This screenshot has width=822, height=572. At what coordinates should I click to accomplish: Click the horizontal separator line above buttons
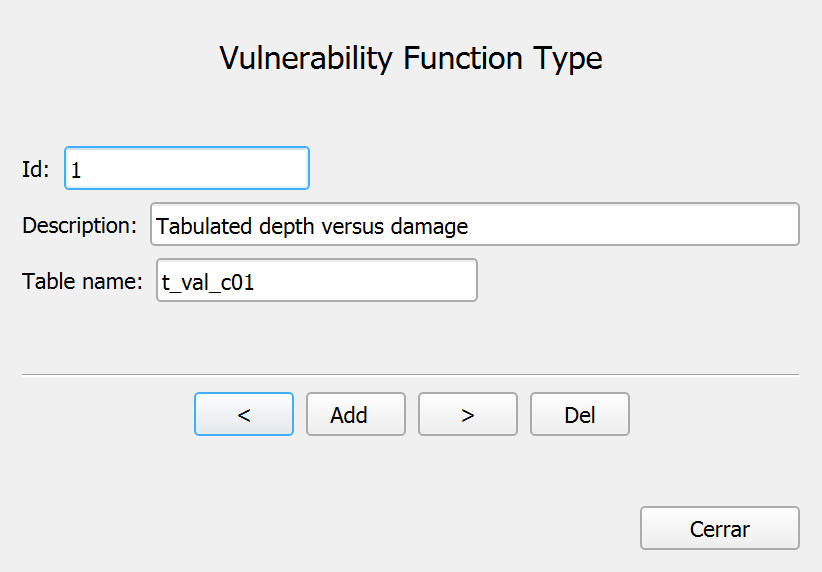[x=410, y=374]
